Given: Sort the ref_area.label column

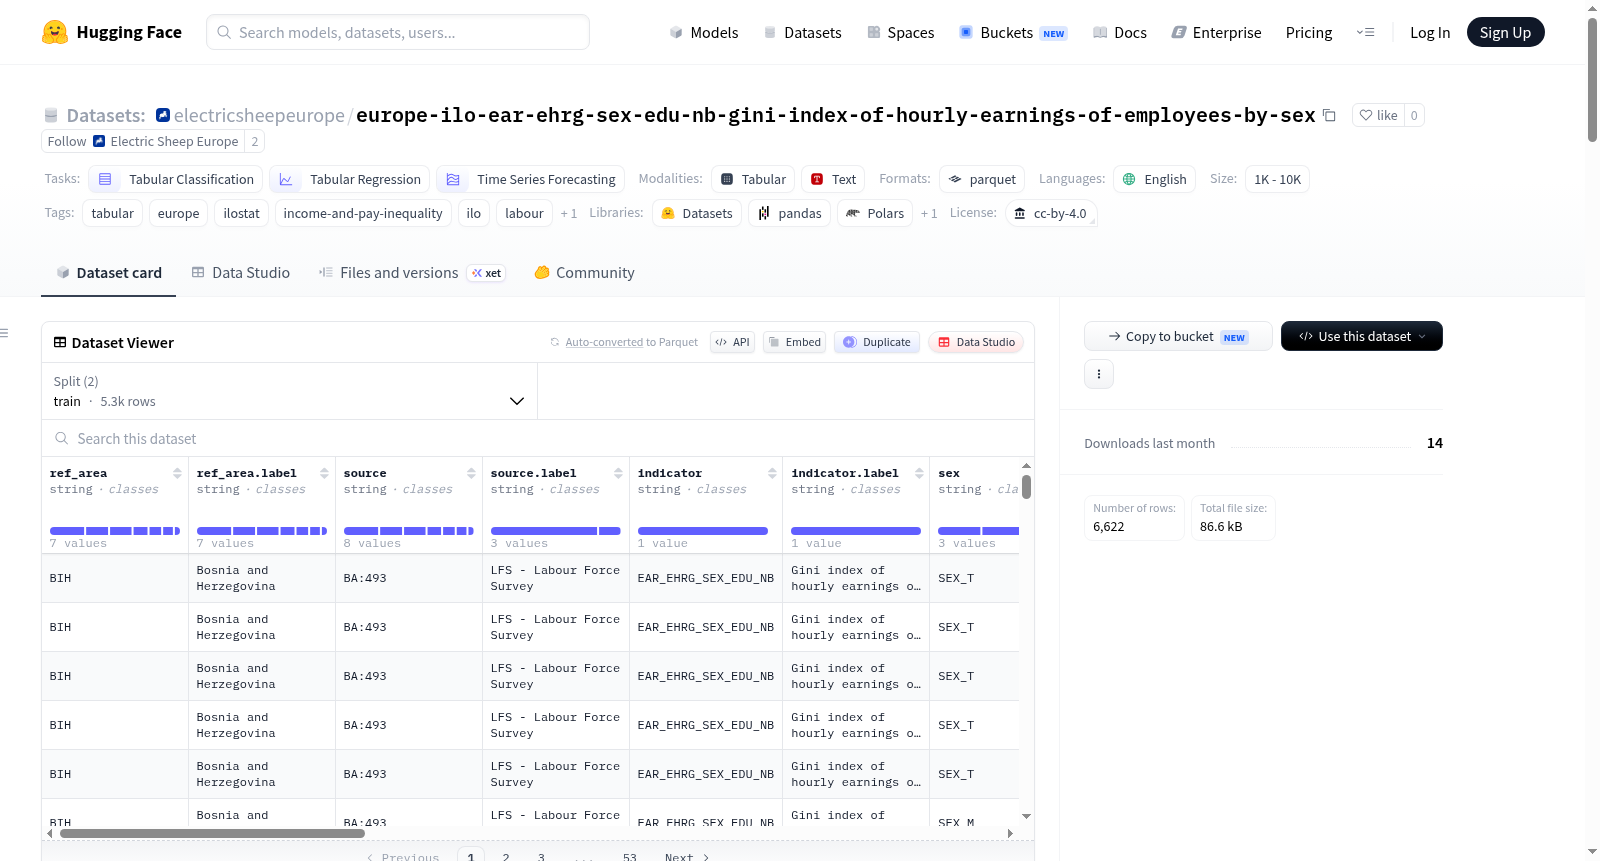Looking at the screenshot, I should tap(324, 473).
